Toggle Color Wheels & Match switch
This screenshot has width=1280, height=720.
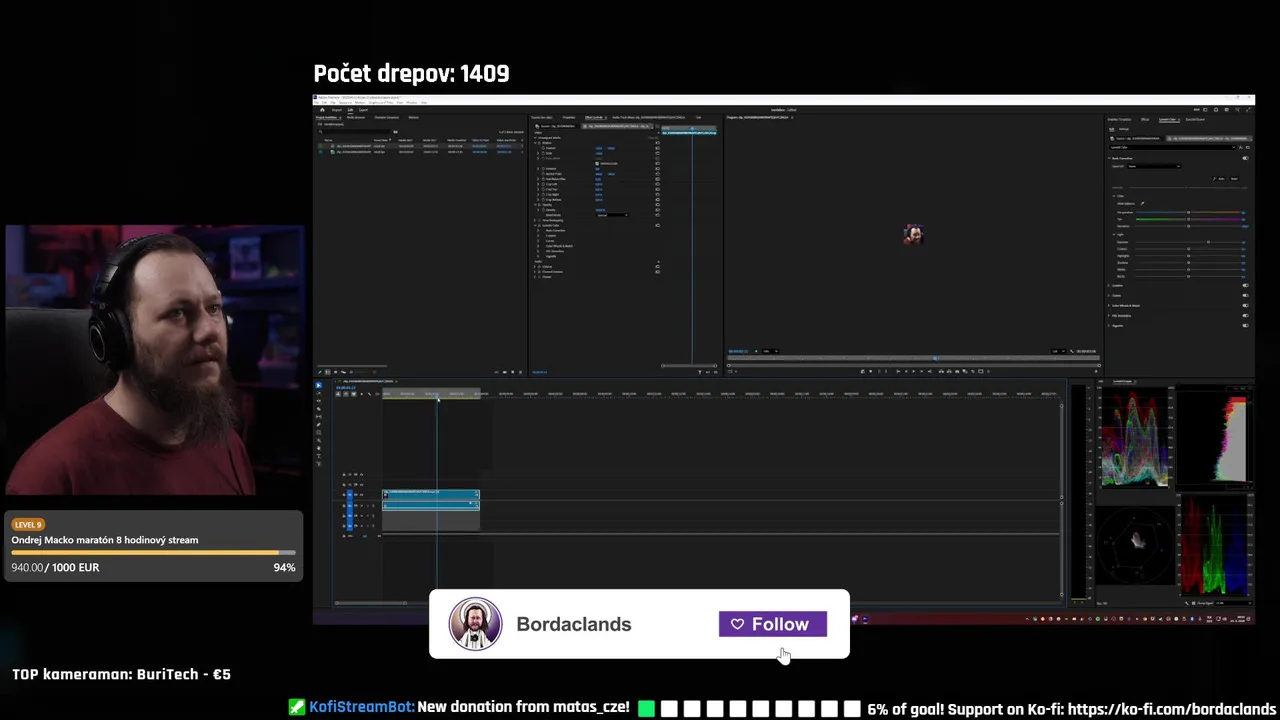coord(1245,305)
